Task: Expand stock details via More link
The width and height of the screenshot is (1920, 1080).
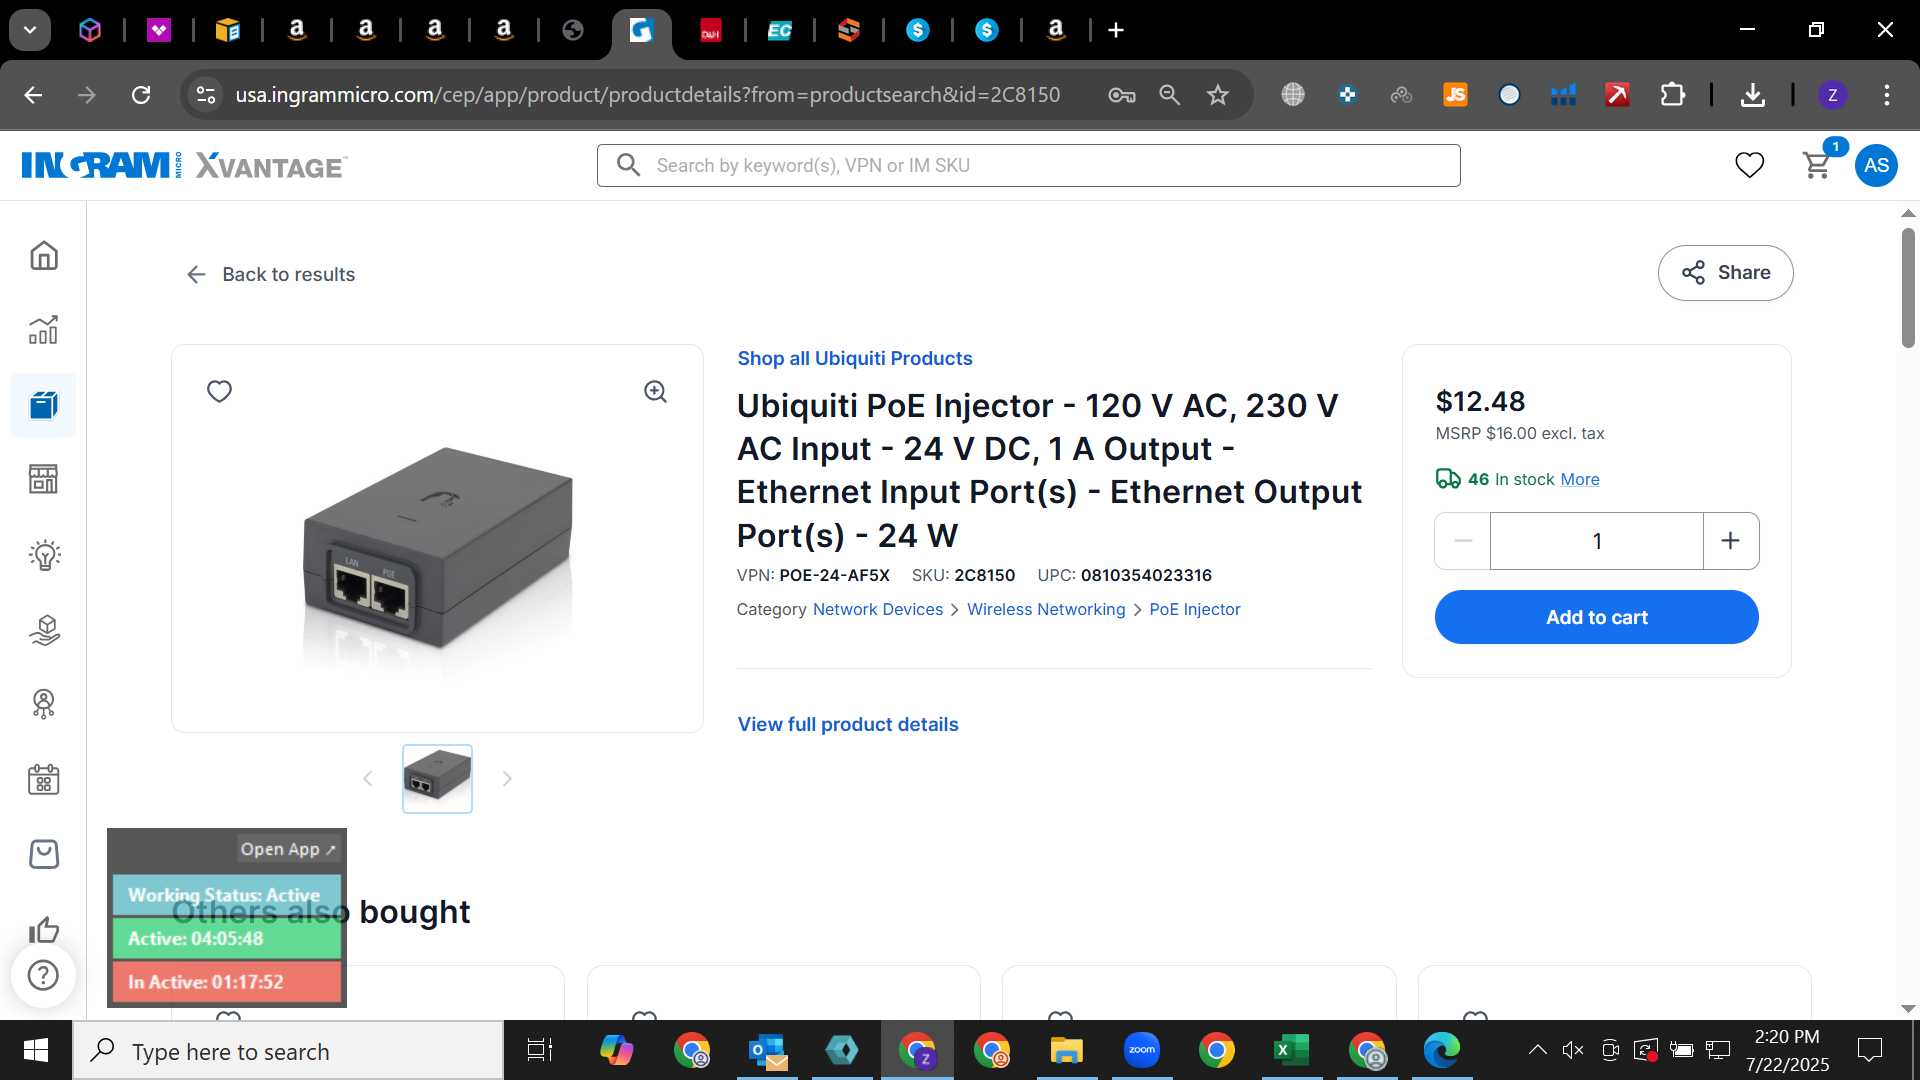Action: coord(1579,480)
